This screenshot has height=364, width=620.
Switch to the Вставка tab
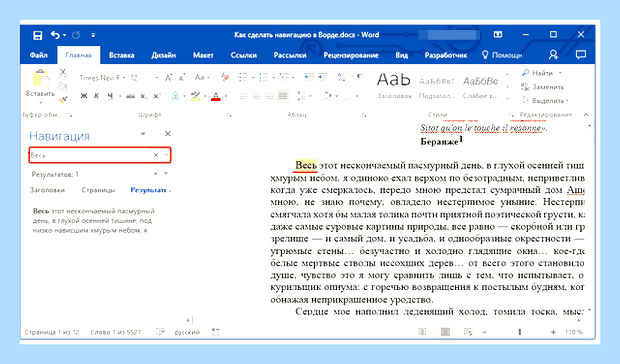pyautogui.click(x=121, y=55)
